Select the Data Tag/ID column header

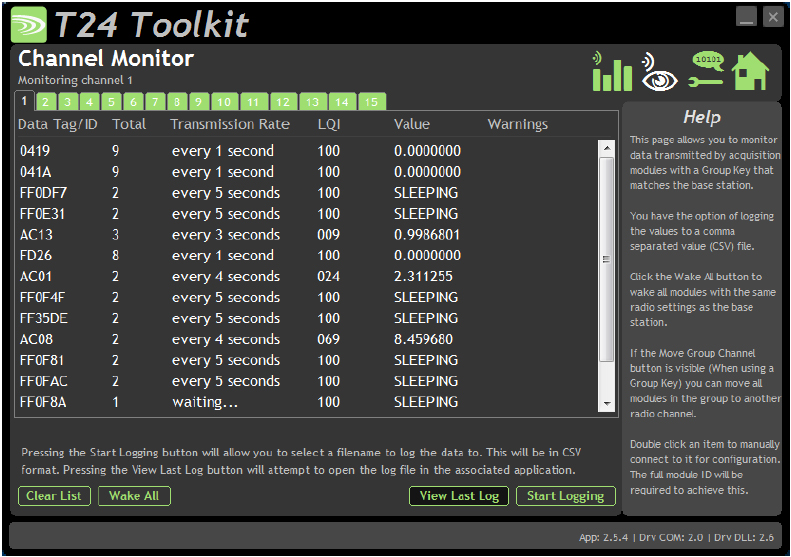tap(58, 125)
